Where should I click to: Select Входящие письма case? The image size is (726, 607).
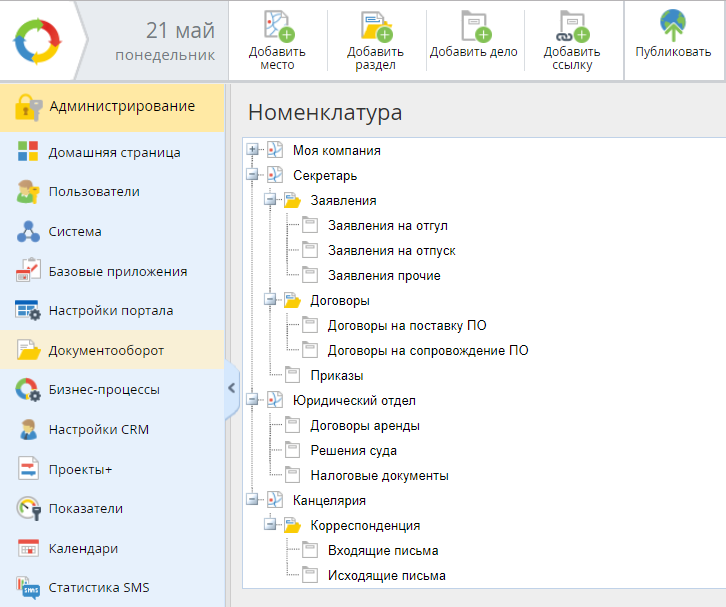pyautogui.click(x=383, y=551)
